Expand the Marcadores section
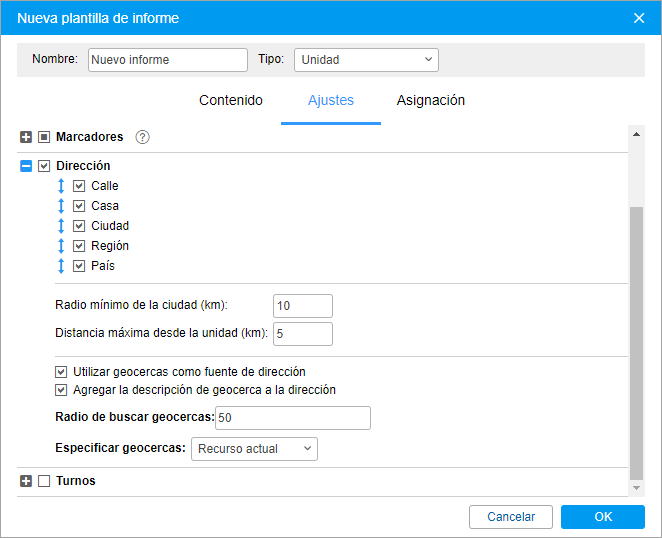 (26, 137)
